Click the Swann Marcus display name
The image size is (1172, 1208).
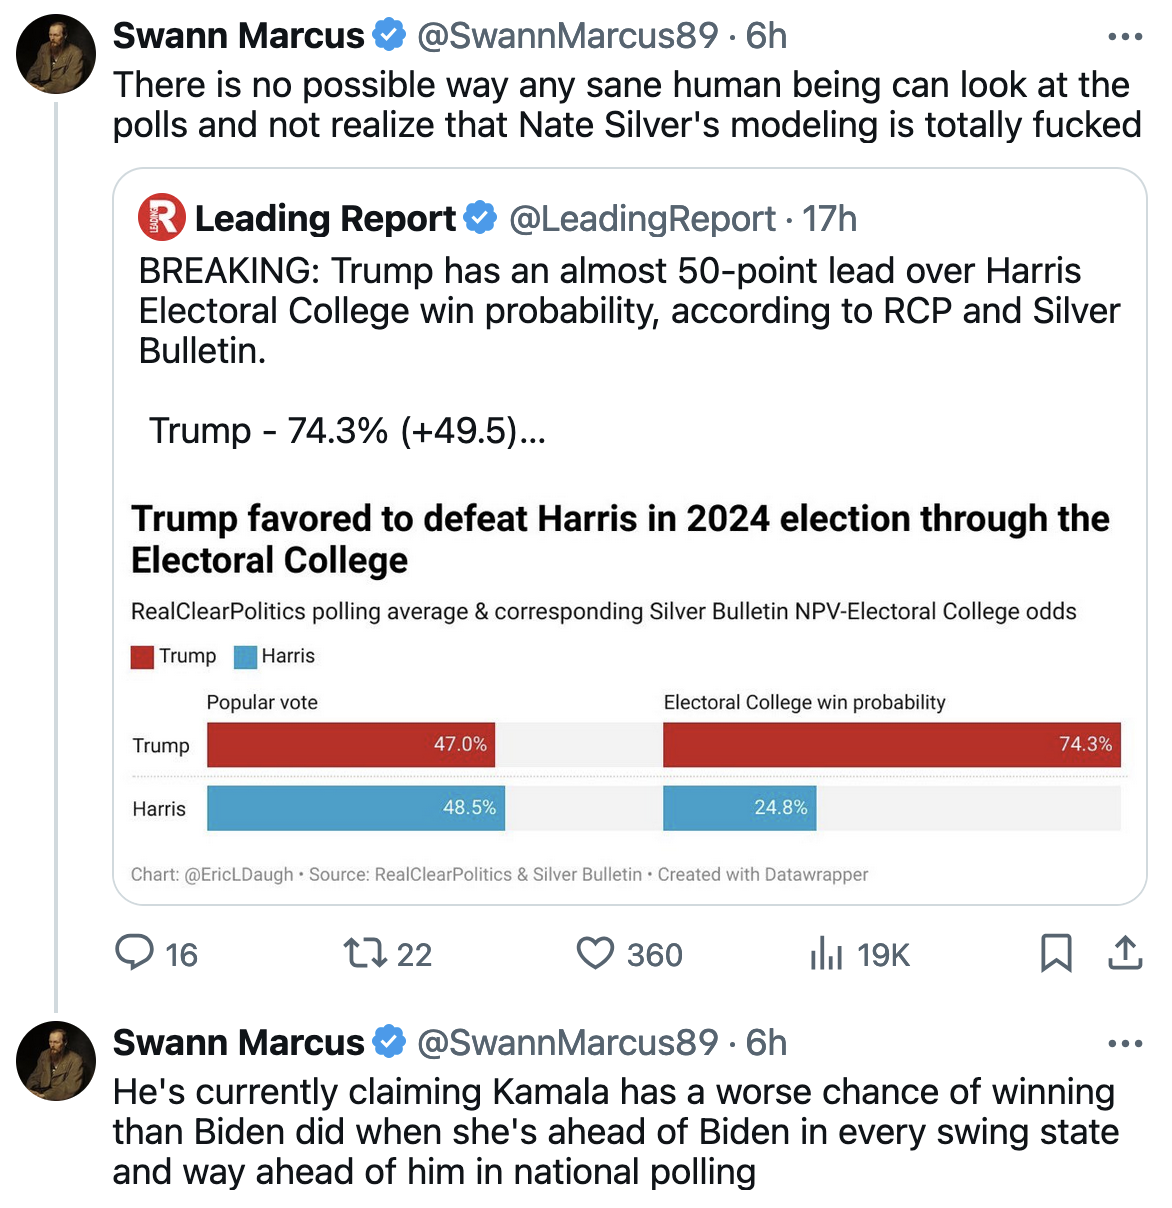(x=238, y=36)
